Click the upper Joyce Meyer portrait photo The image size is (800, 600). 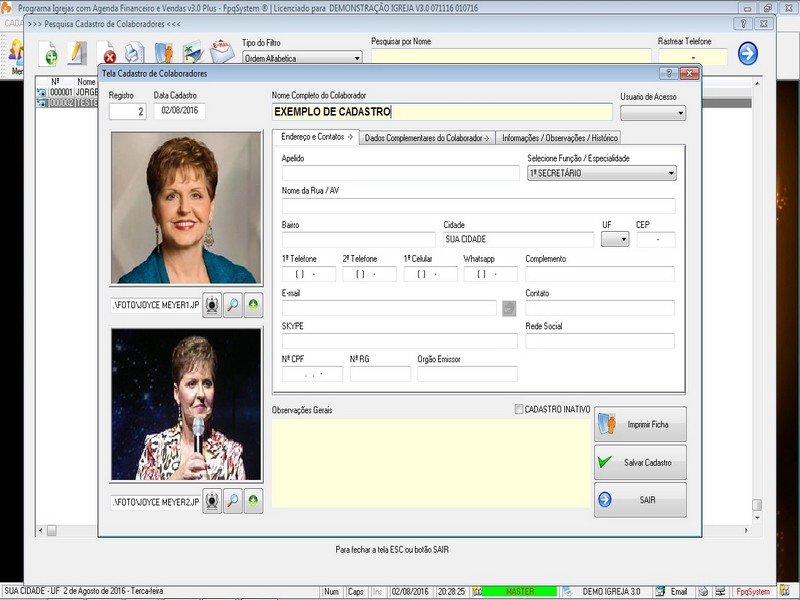186,208
